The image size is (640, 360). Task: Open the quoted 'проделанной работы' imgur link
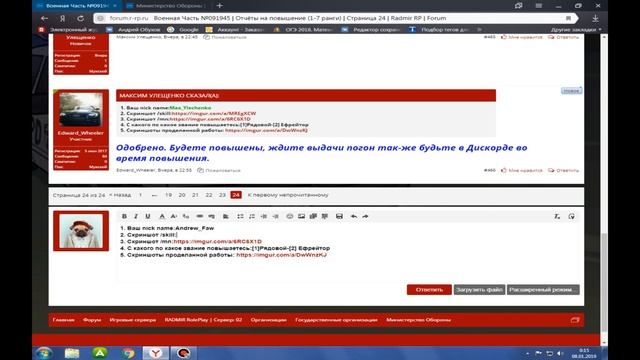coord(267,130)
